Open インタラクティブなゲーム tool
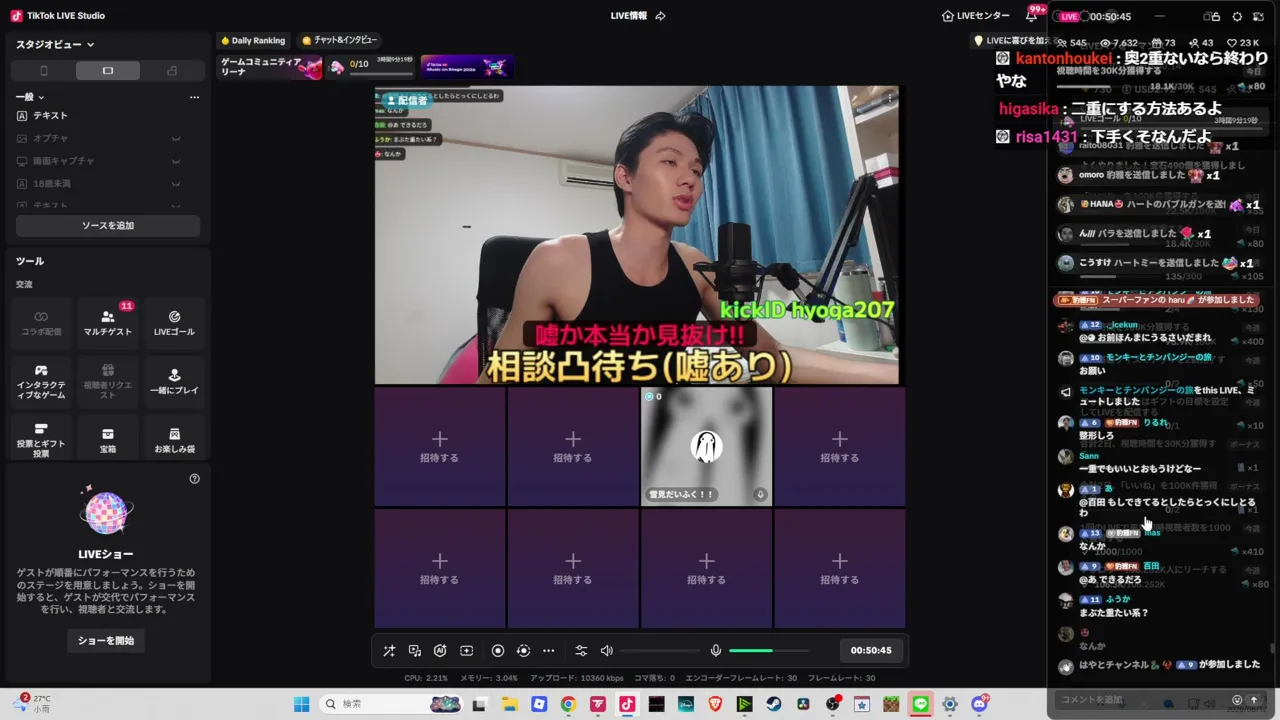Image resolution: width=1280 pixels, height=720 pixels. [x=41, y=381]
